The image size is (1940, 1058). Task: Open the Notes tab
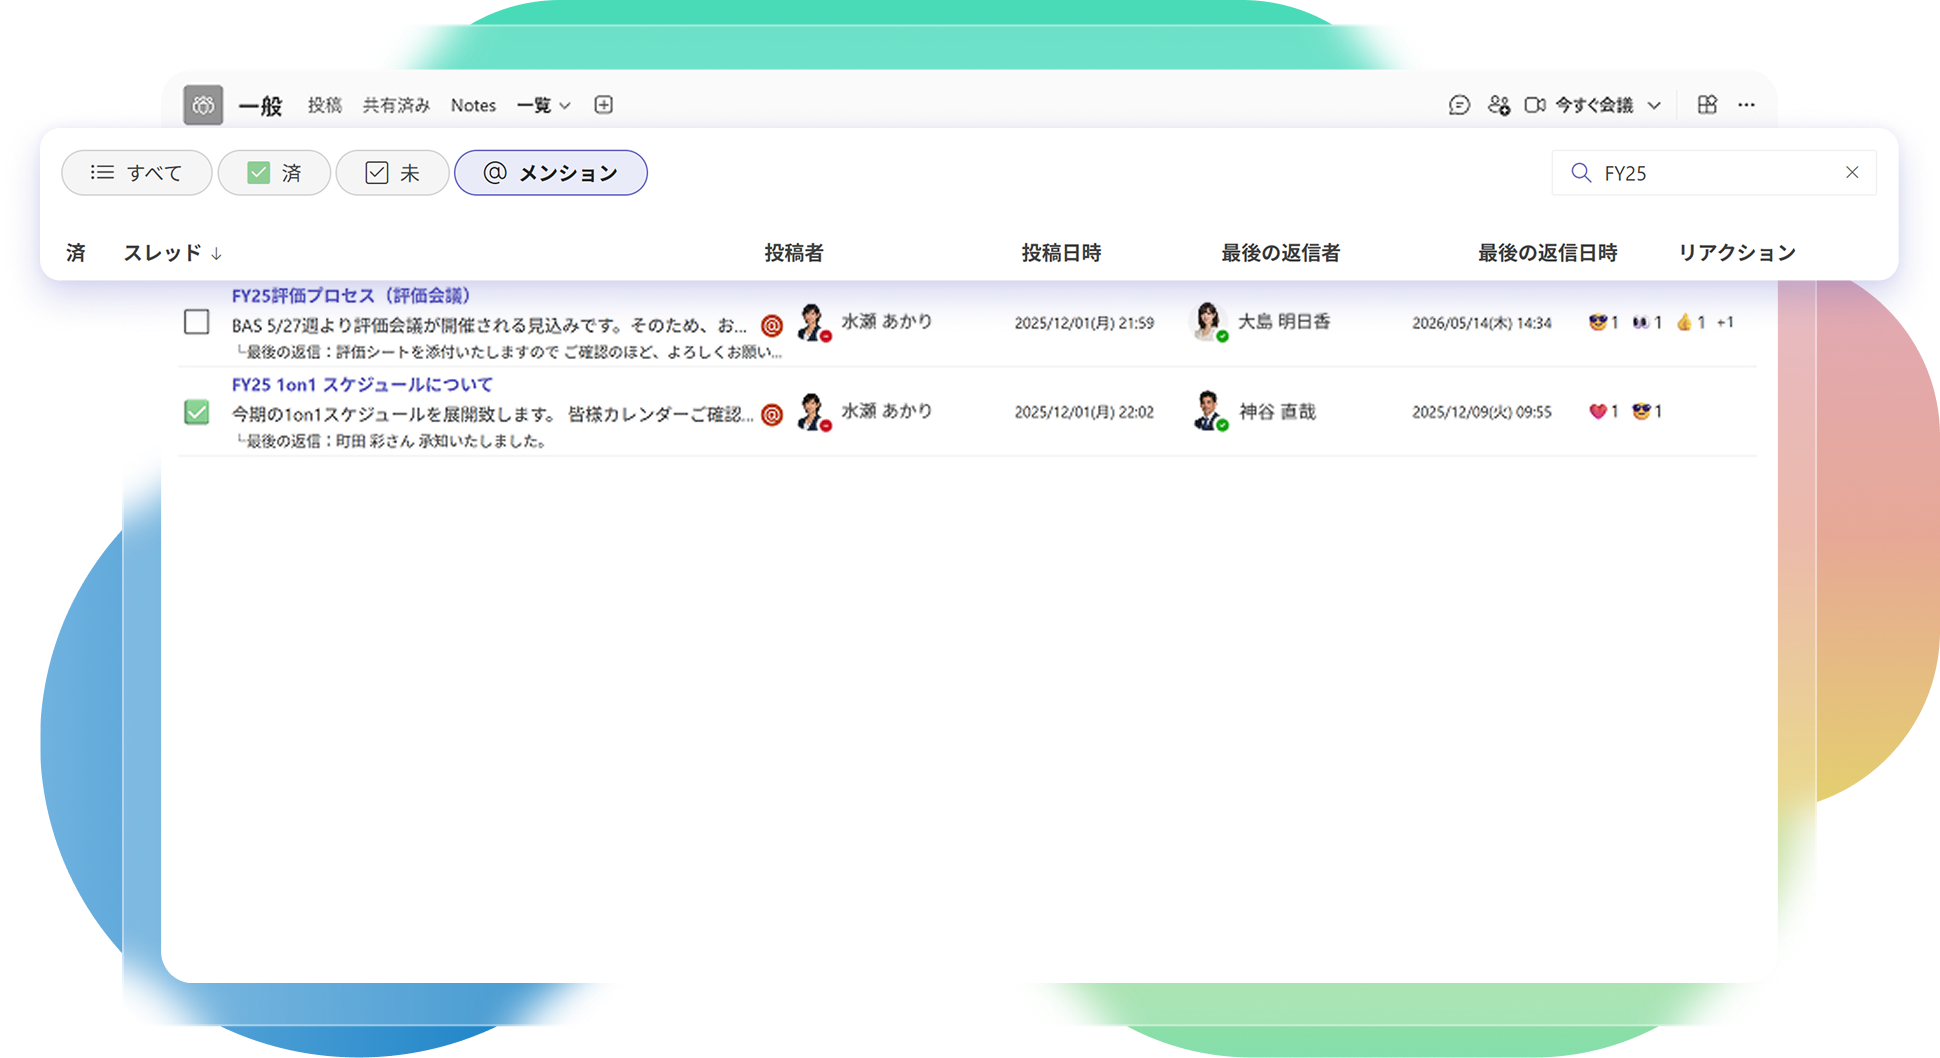[473, 105]
